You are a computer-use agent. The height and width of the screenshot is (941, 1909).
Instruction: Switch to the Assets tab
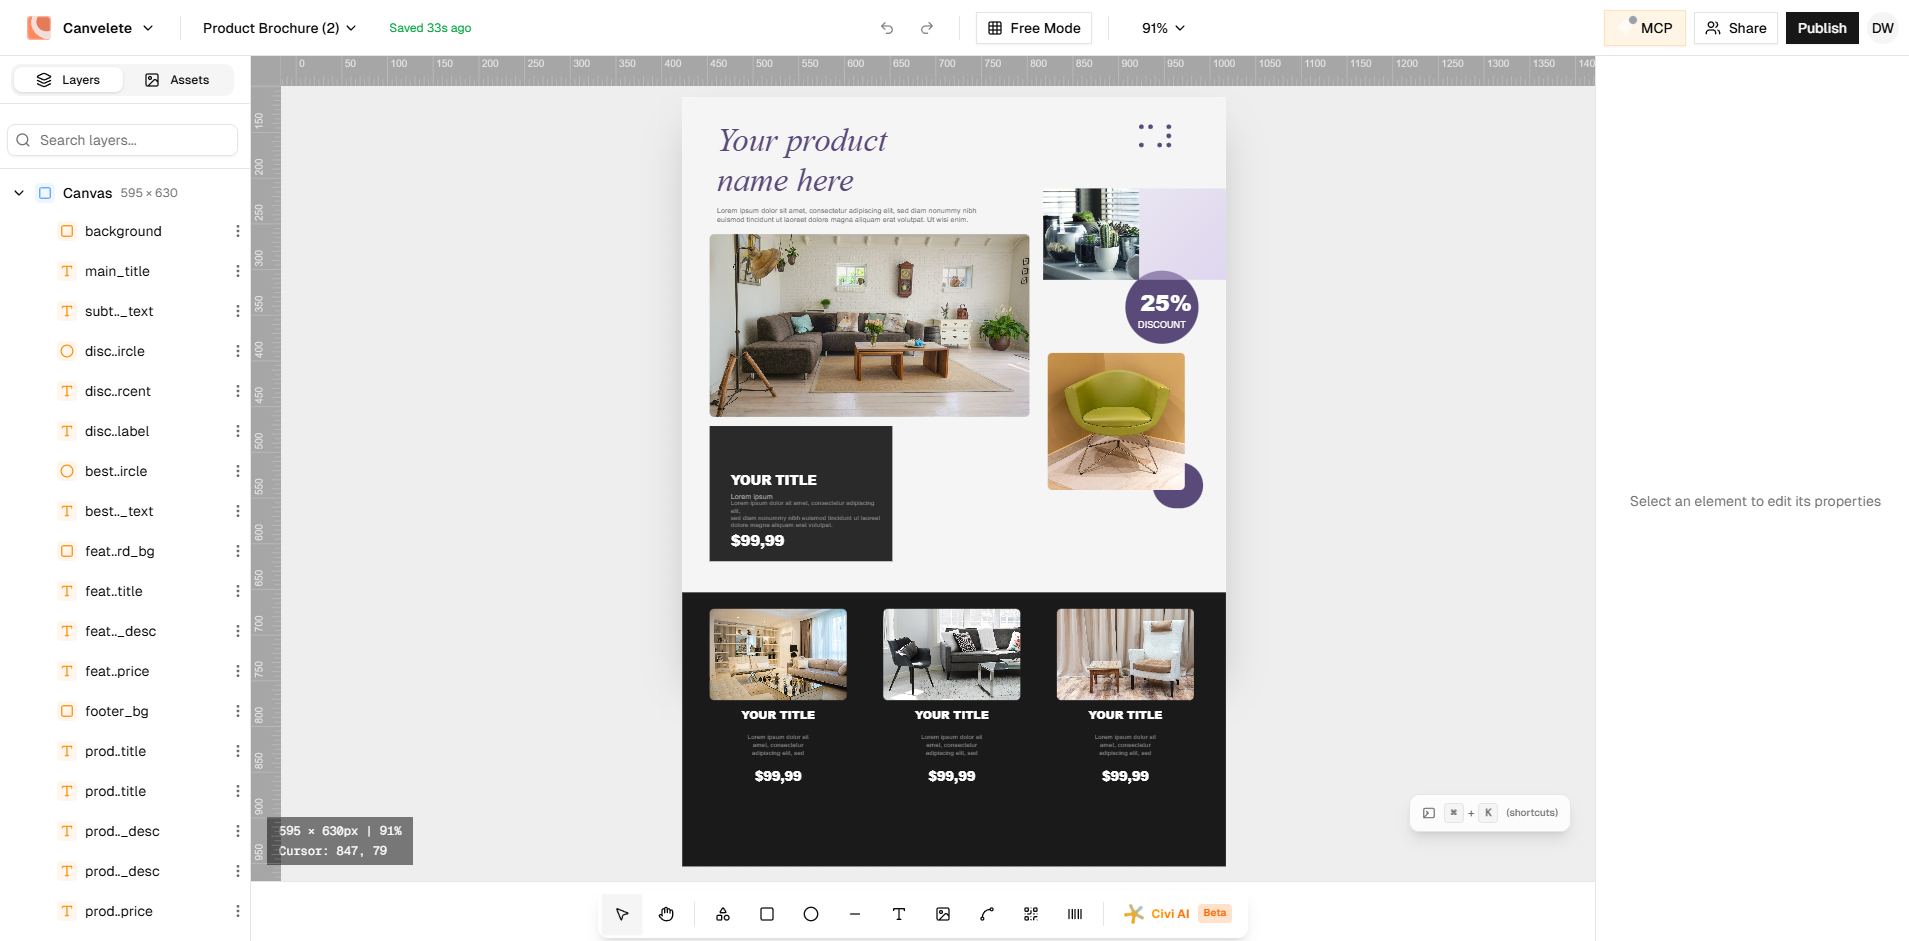click(179, 79)
